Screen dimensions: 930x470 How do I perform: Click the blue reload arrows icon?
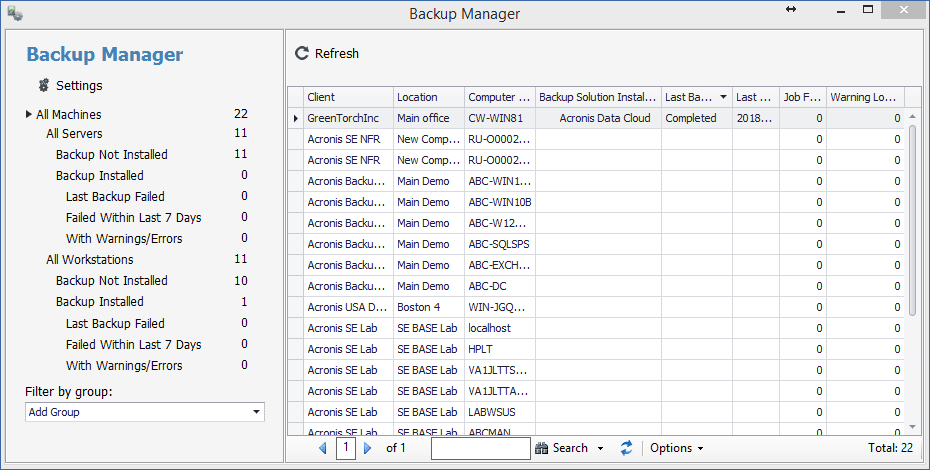coord(627,449)
